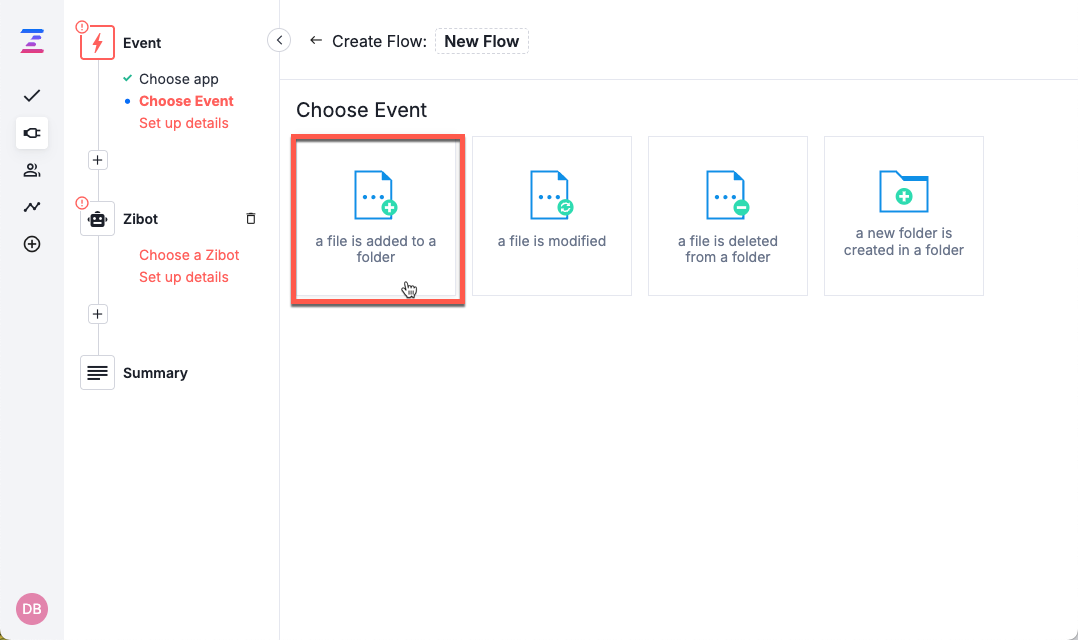Click the Summary step icon
Screen dimensions: 1078x640
click(x=97, y=372)
